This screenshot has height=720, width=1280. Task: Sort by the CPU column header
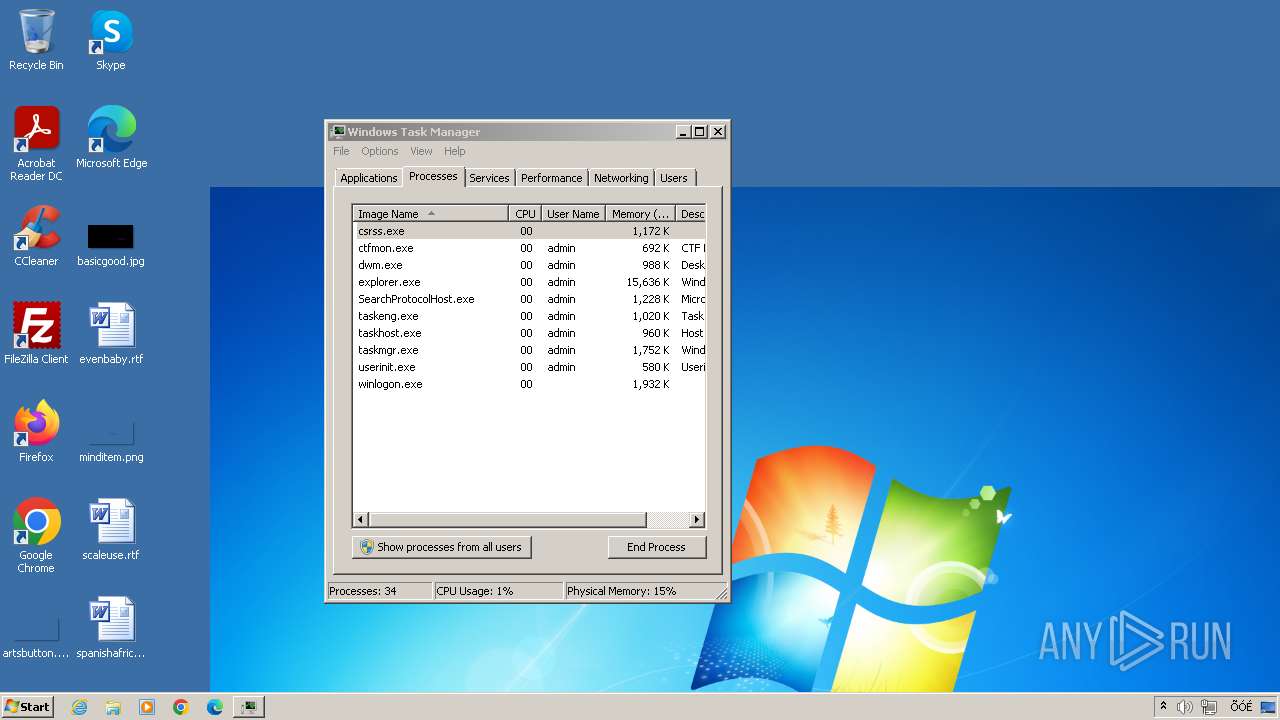[x=525, y=214]
